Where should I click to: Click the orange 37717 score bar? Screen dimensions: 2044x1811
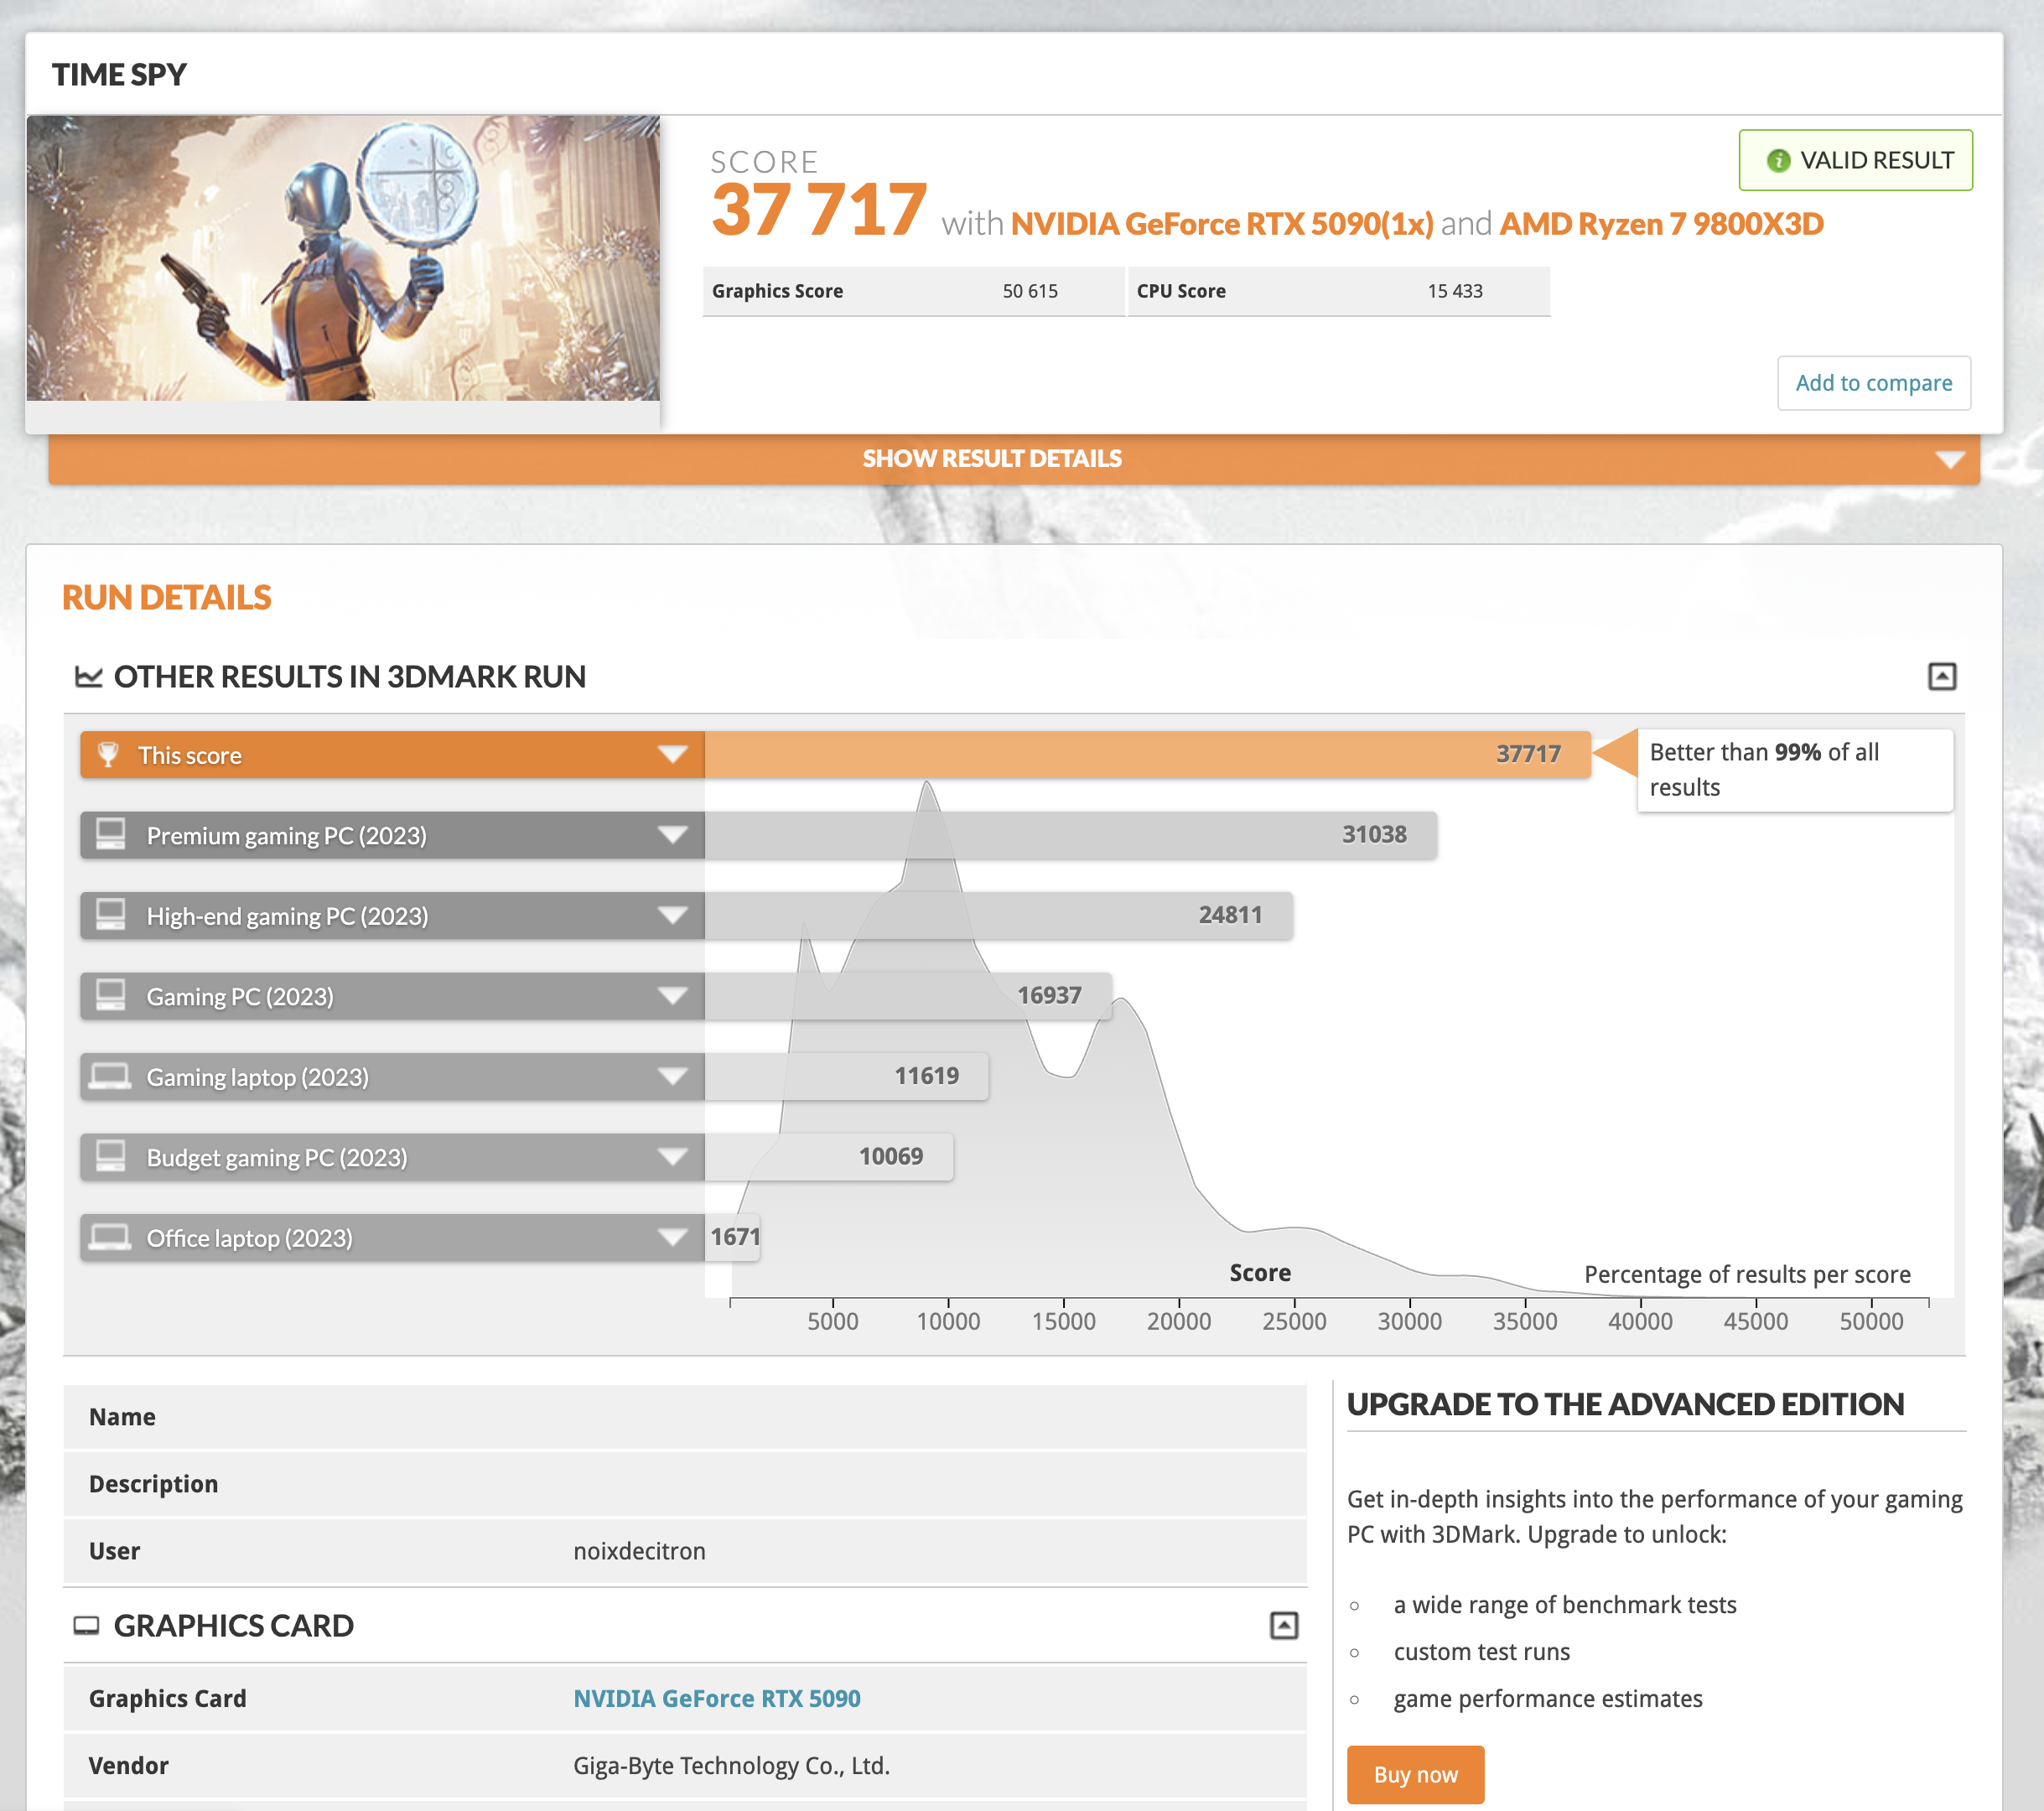point(1145,754)
